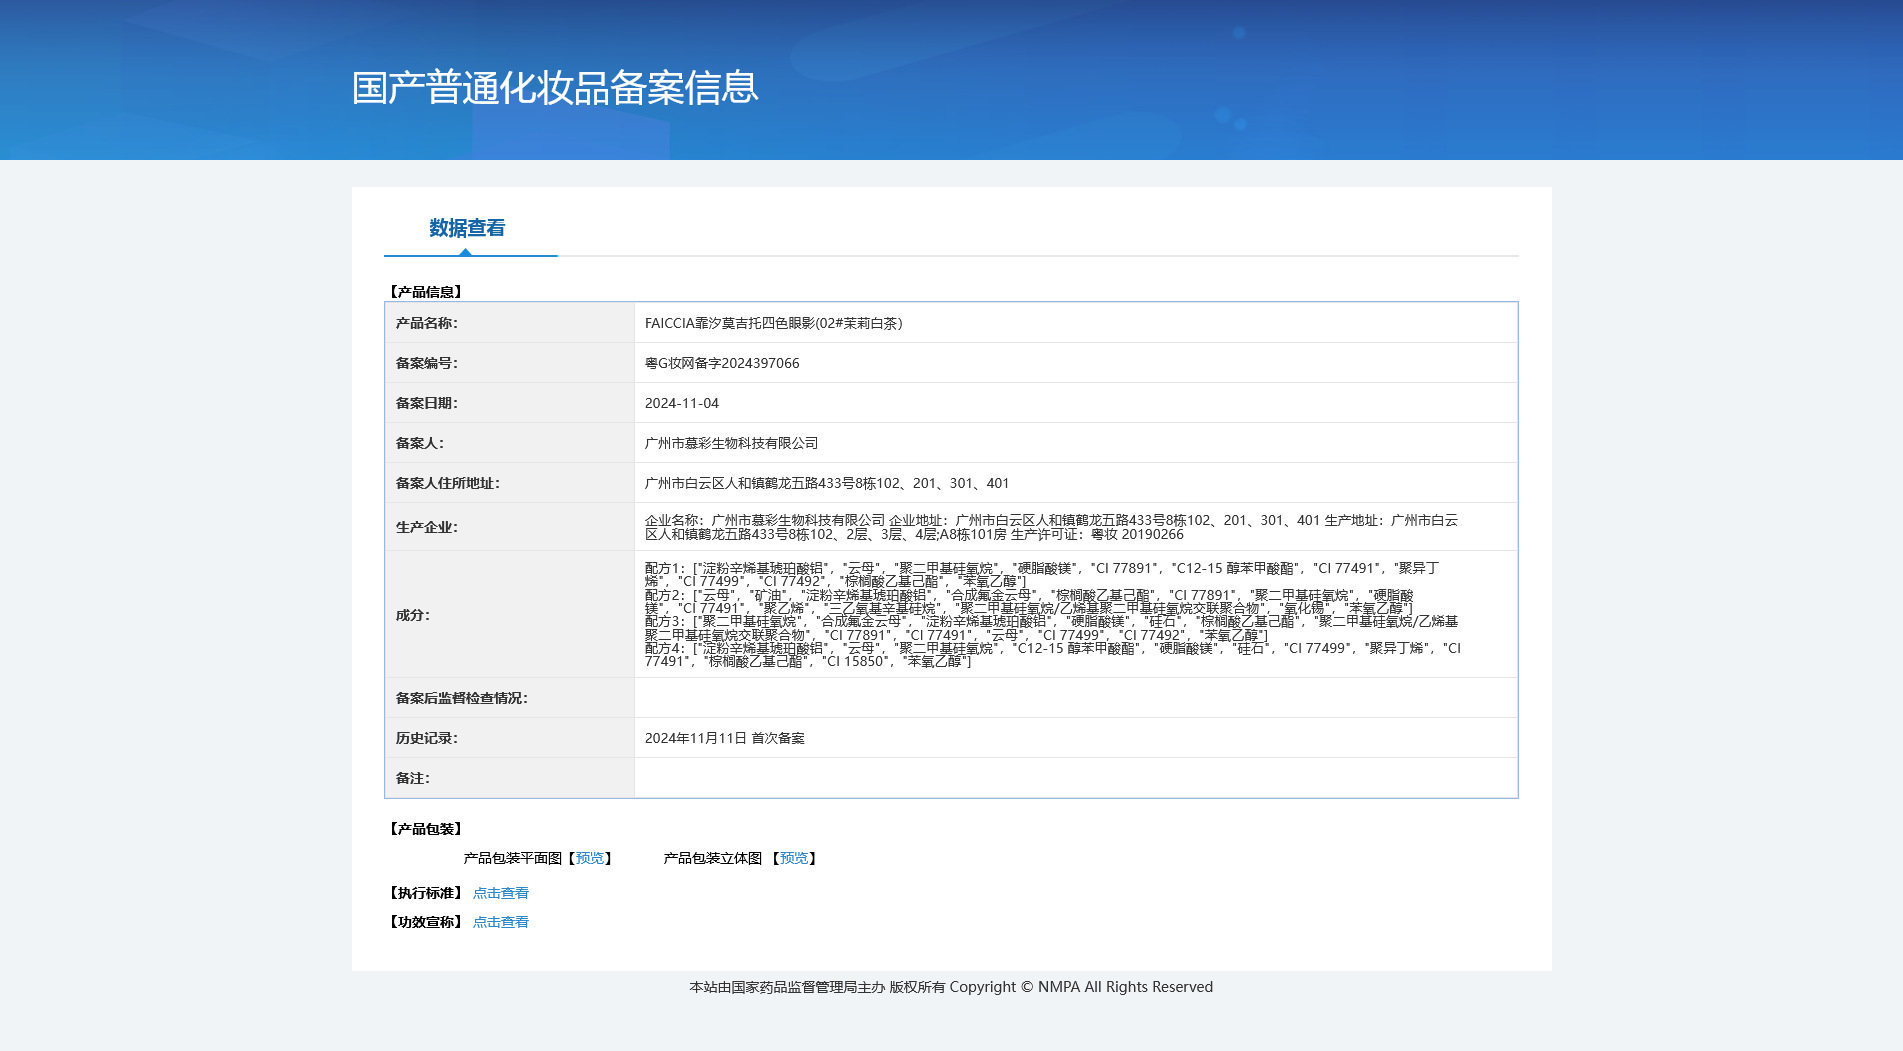This screenshot has width=1903, height=1051.
Task: Select the 备案人住所地址 label cell
Action: click(510, 483)
